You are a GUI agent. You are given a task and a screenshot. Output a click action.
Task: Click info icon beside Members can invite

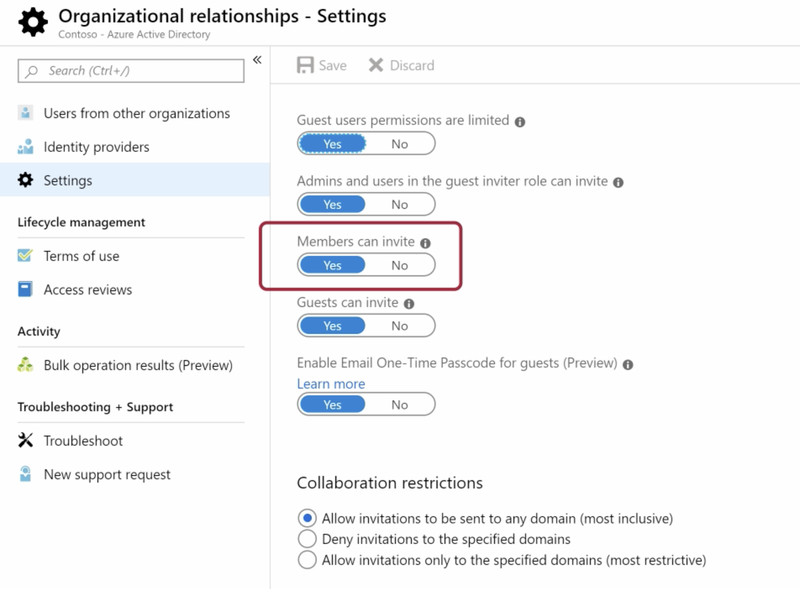[x=425, y=243]
